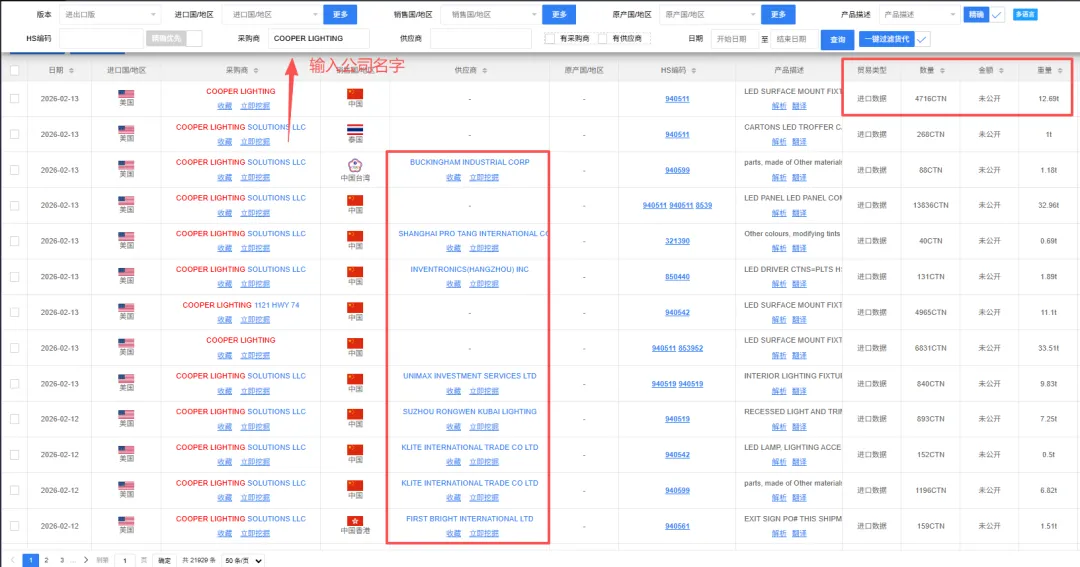1080x567 pixels.
Task: Click the 数量 column sort icon
Action: click(x=942, y=70)
